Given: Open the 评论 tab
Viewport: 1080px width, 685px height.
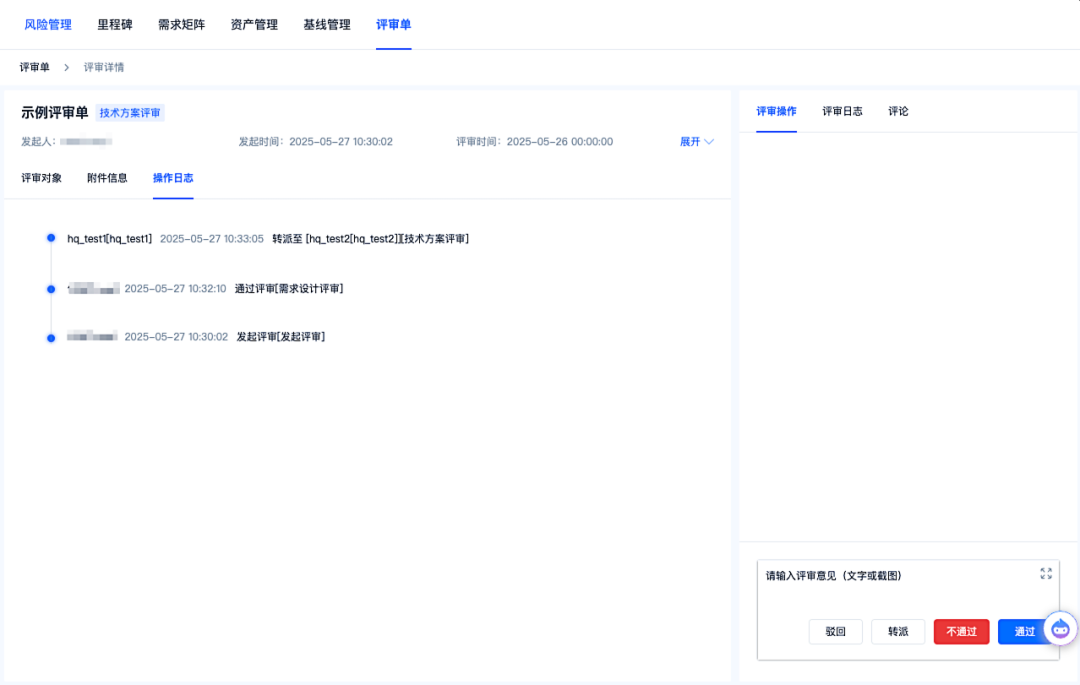Looking at the screenshot, I should click(898, 112).
